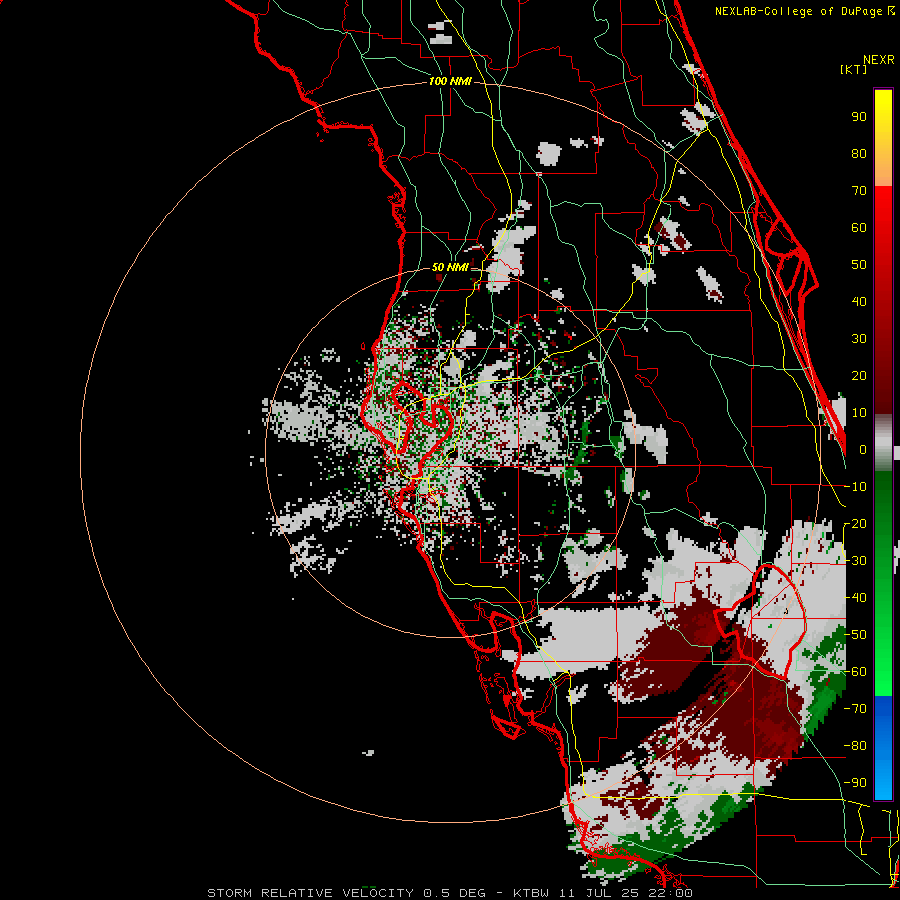This screenshot has width=900, height=900.
Task: Click the -50 knots scale label
Action: click(x=855, y=635)
